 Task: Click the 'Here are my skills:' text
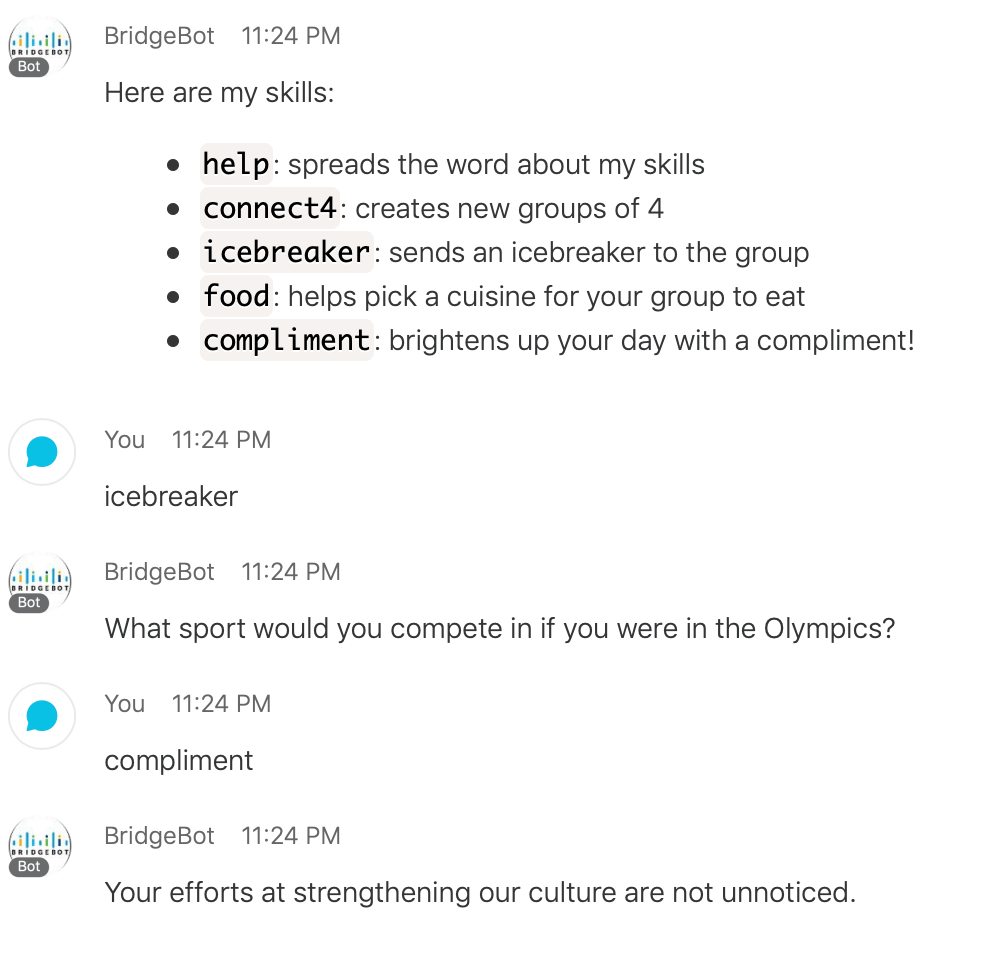pos(219,93)
